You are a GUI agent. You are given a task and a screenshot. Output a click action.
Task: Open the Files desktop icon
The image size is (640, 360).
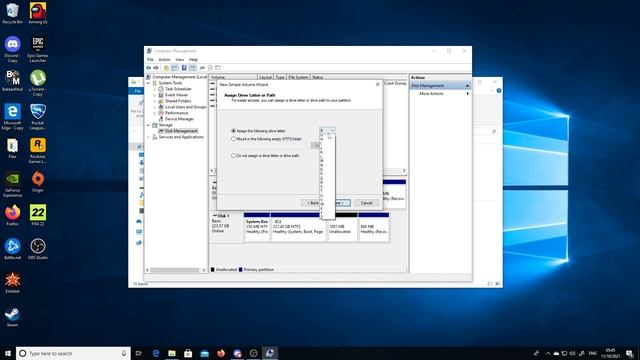[12, 148]
